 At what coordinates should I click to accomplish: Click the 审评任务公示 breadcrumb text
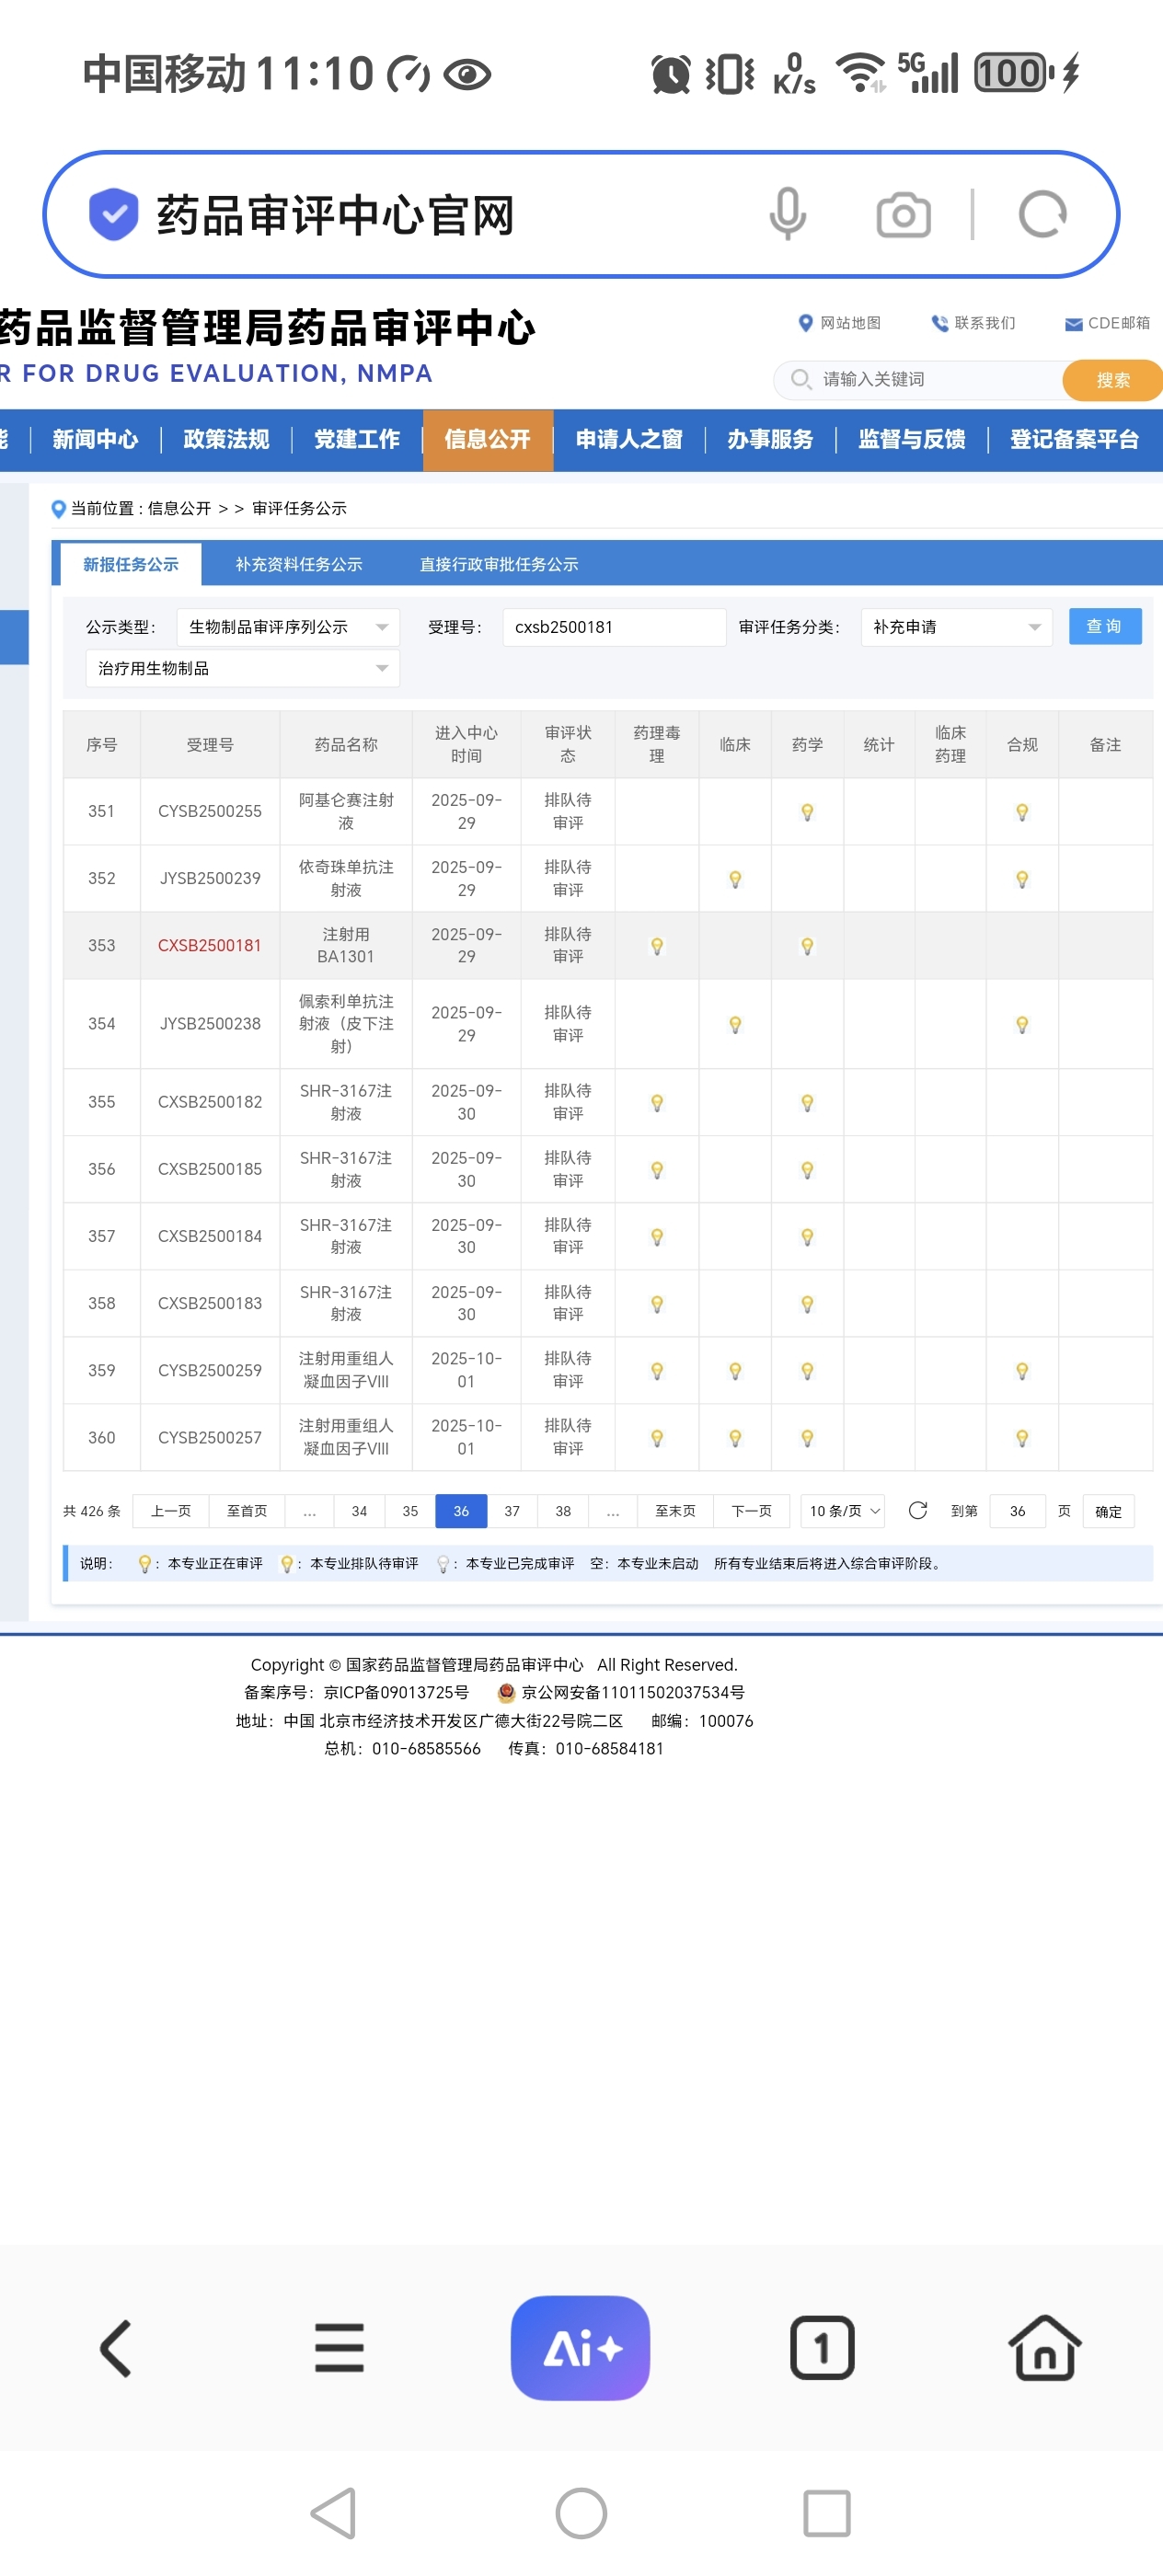pyautogui.click(x=299, y=508)
